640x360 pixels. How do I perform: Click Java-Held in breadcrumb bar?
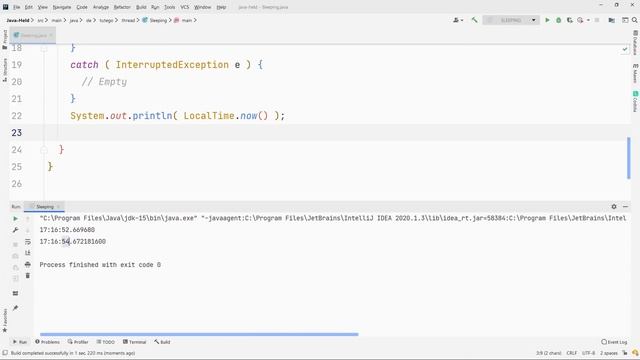18,20
